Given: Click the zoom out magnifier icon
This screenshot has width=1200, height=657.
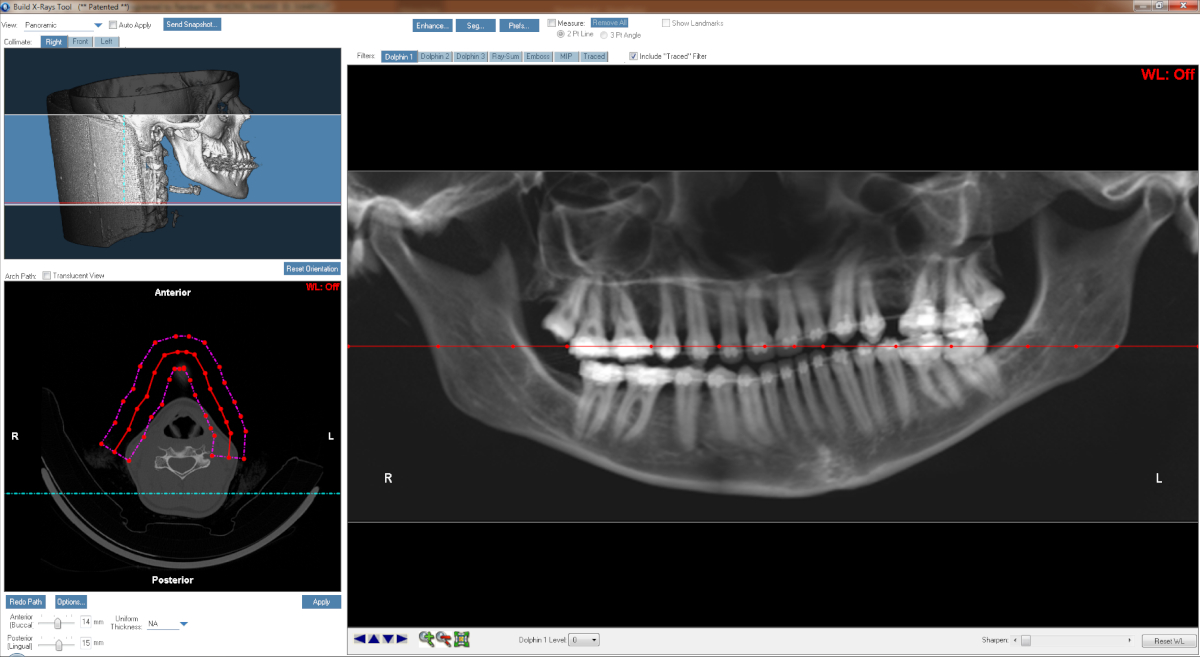Looking at the screenshot, I should click(x=444, y=639).
